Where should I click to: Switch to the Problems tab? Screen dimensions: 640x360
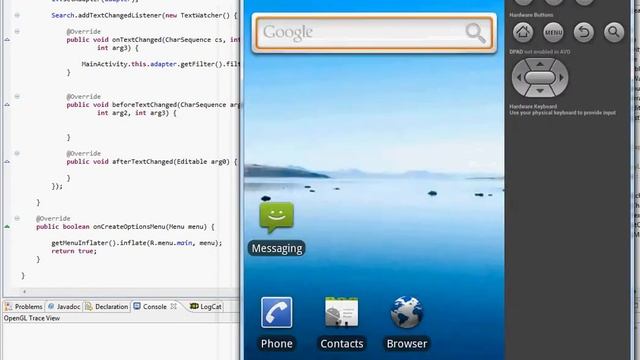pyautogui.click(x=24, y=307)
